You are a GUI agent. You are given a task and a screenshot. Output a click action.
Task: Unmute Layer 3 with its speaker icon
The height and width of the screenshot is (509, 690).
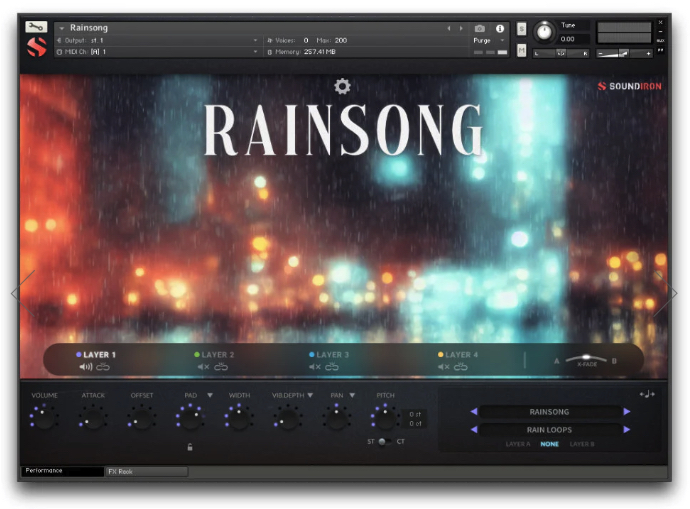pos(315,367)
